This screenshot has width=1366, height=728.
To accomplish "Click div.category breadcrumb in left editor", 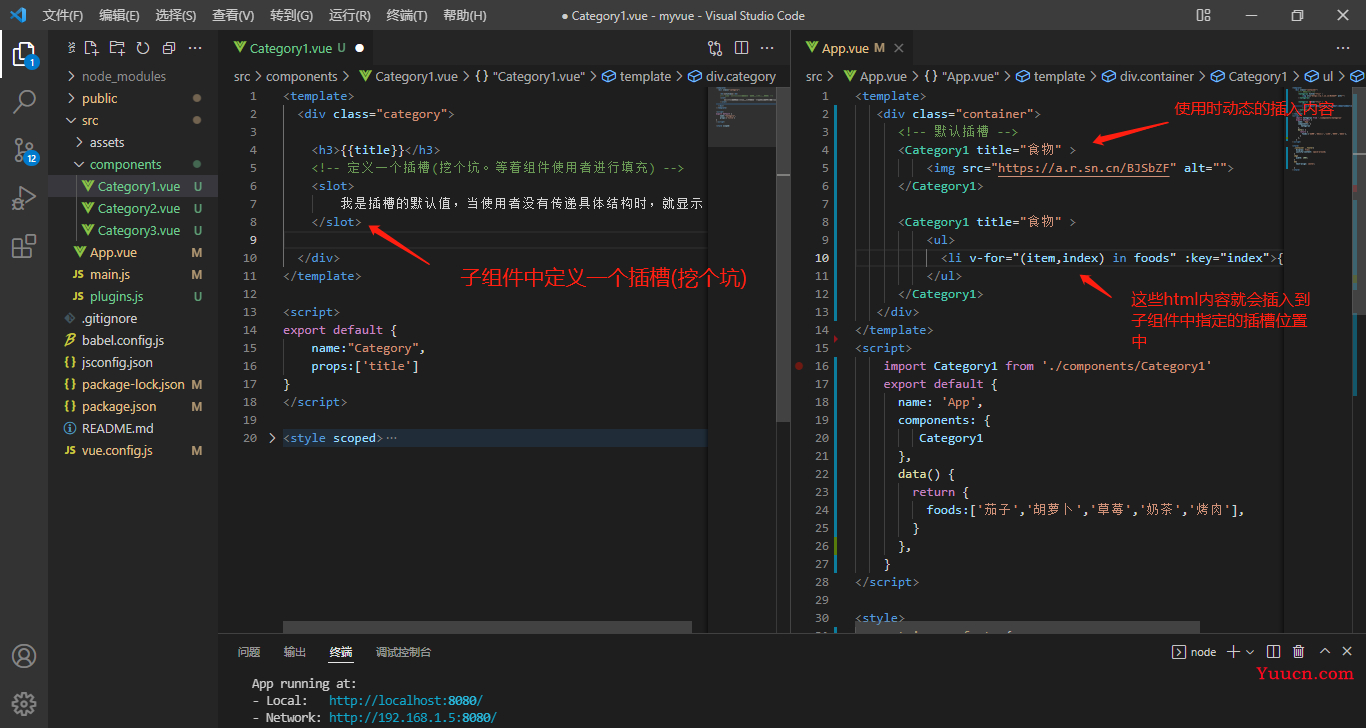I will point(732,76).
